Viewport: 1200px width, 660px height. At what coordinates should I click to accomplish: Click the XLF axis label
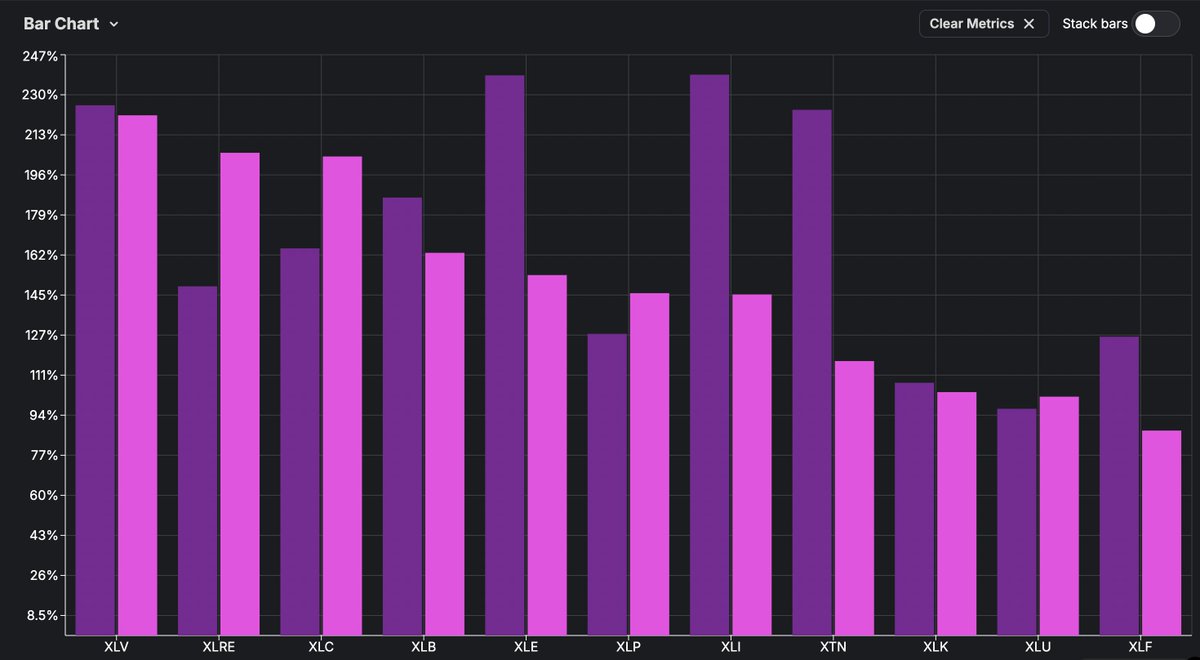[x=1140, y=647]
